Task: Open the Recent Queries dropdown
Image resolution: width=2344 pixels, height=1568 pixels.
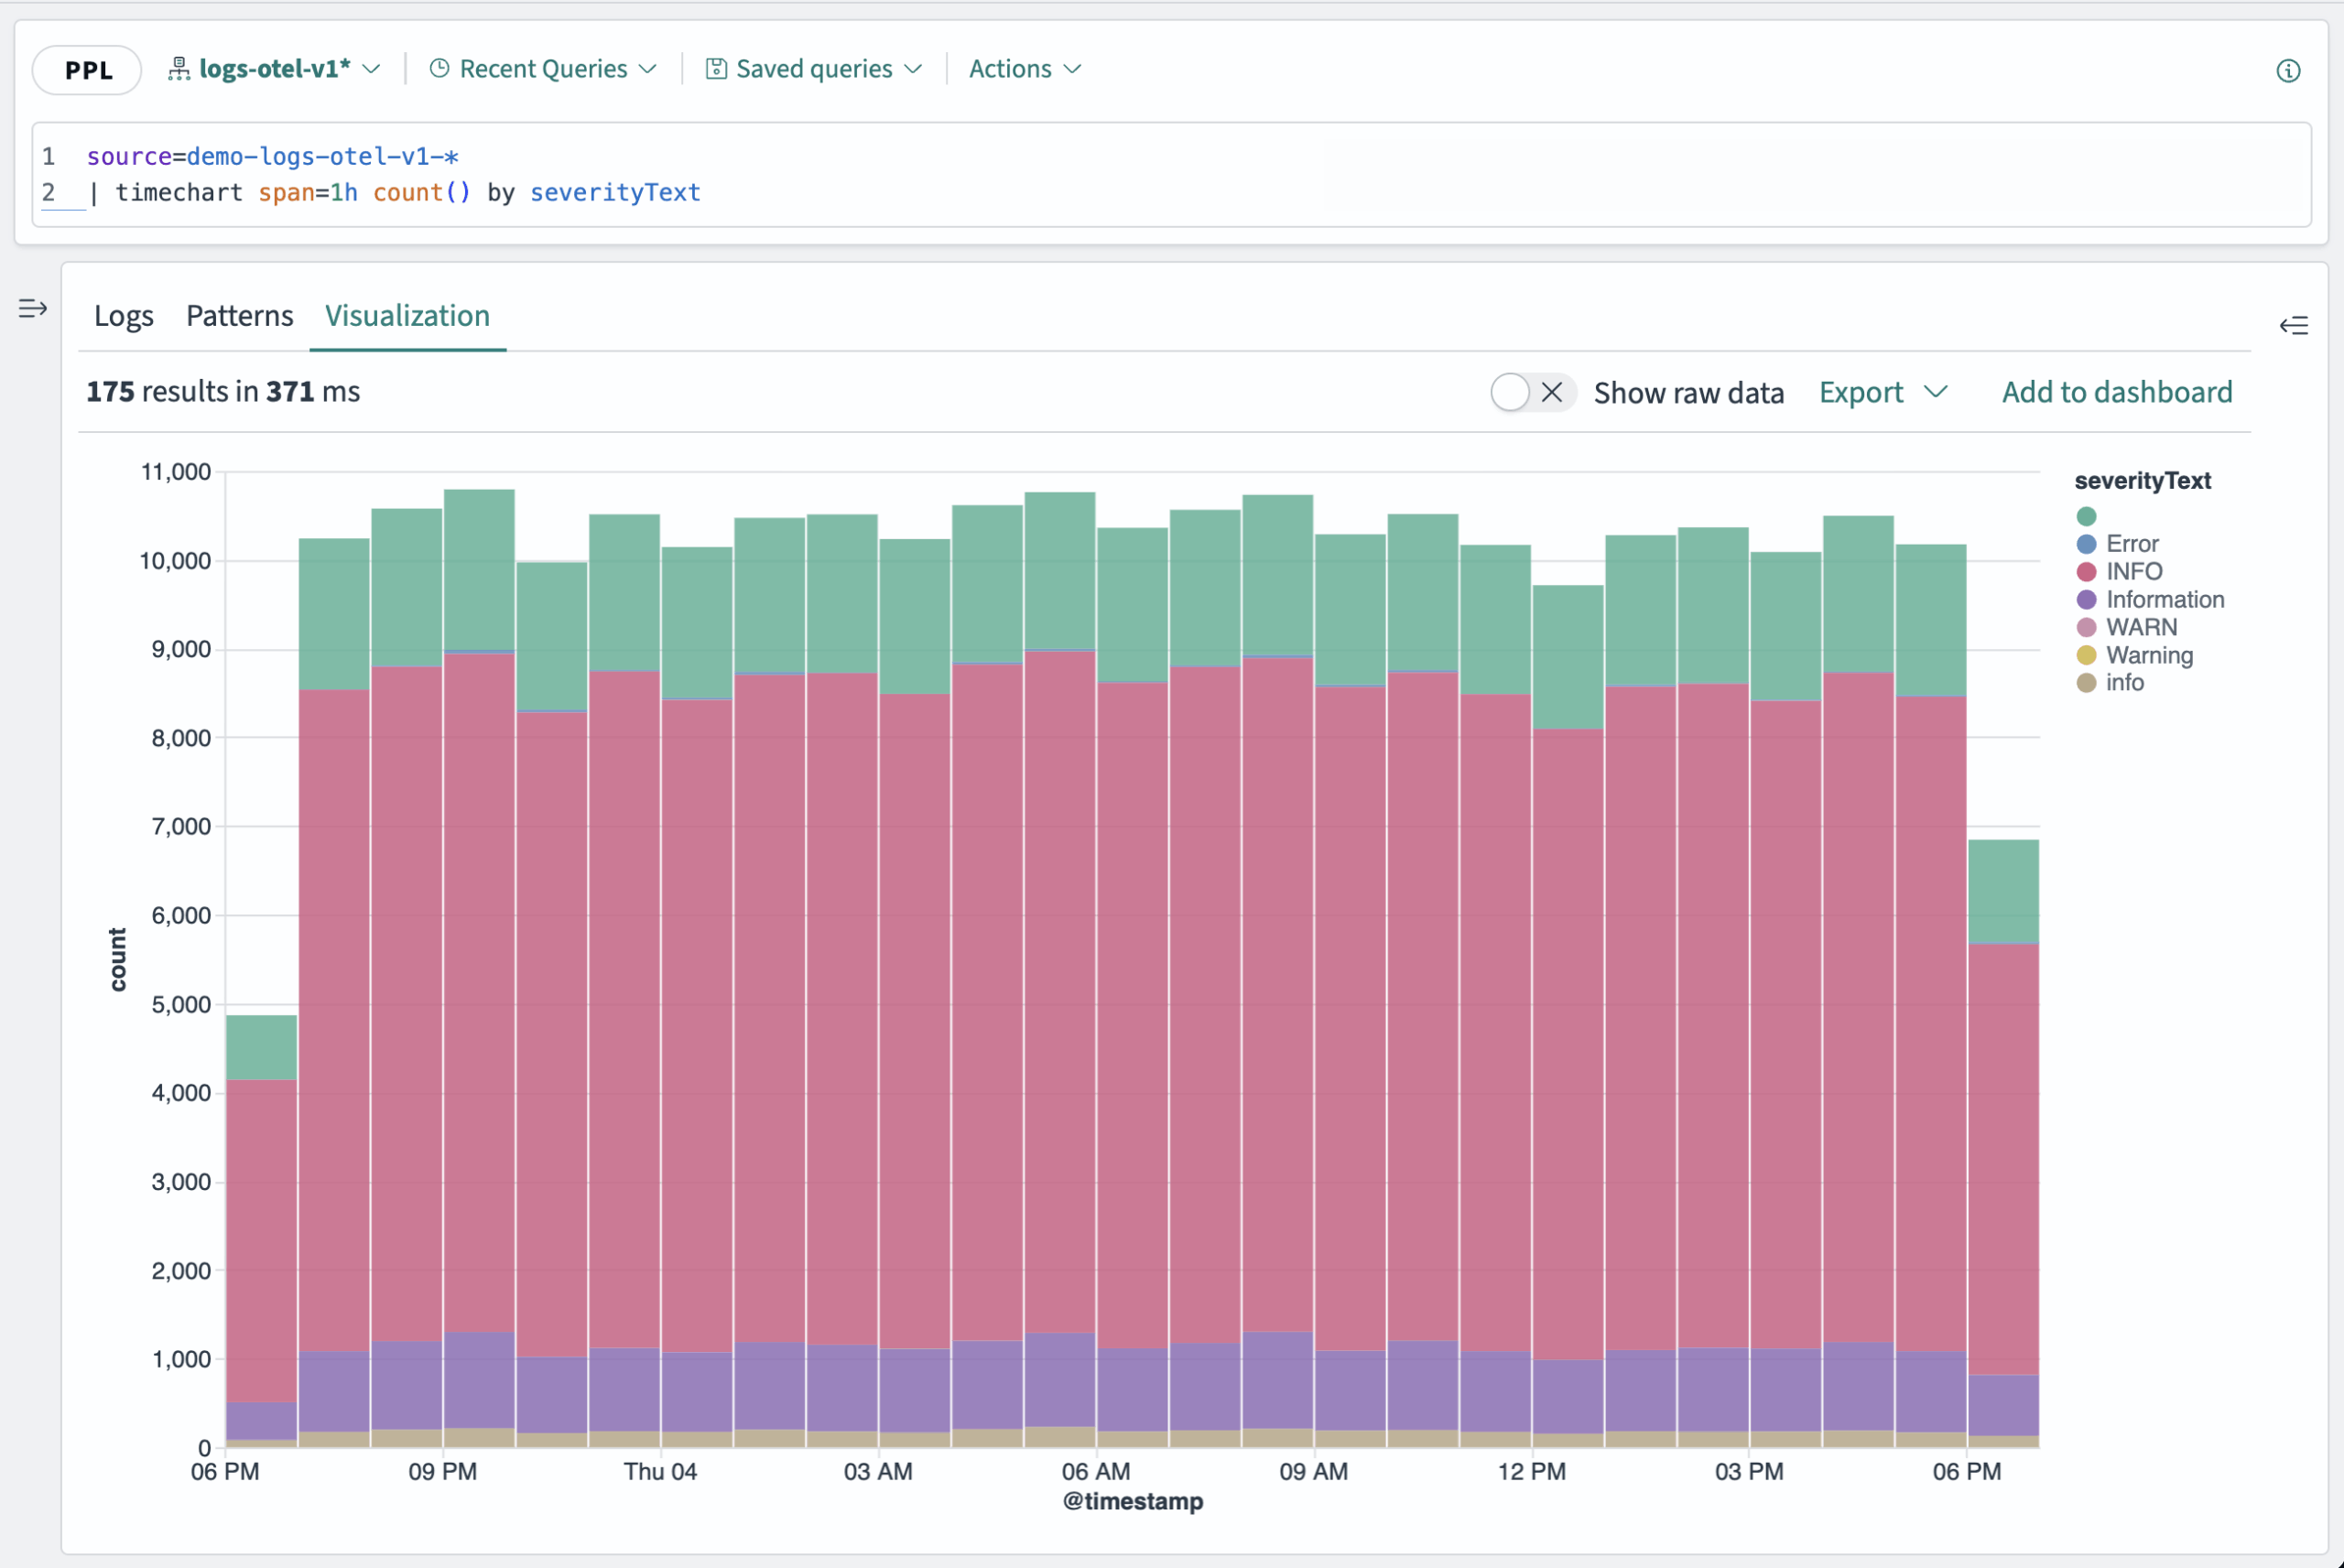Action: (x=544, y=69)
